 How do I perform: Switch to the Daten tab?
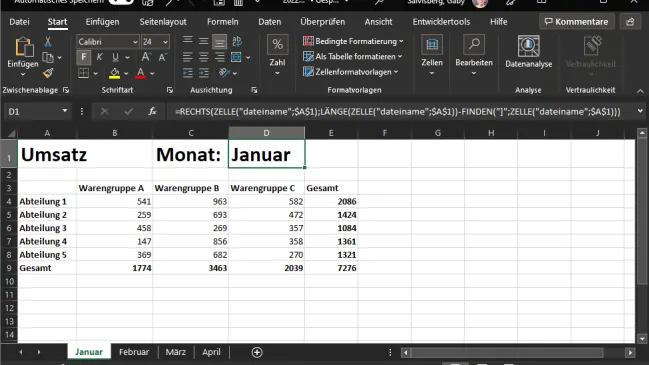coord(269,22)
